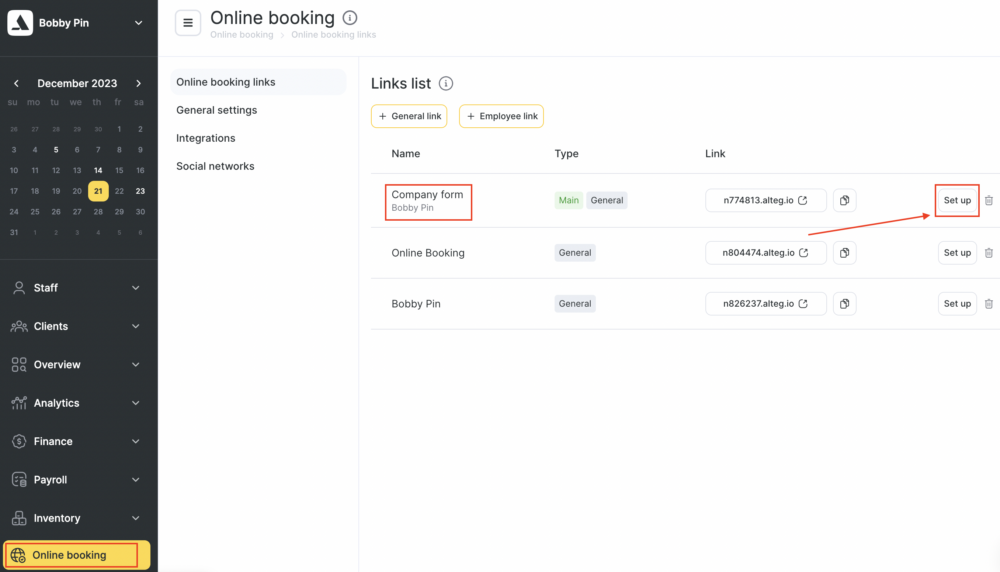
Task: Go to next month in calendar
Action: point(139,84)
